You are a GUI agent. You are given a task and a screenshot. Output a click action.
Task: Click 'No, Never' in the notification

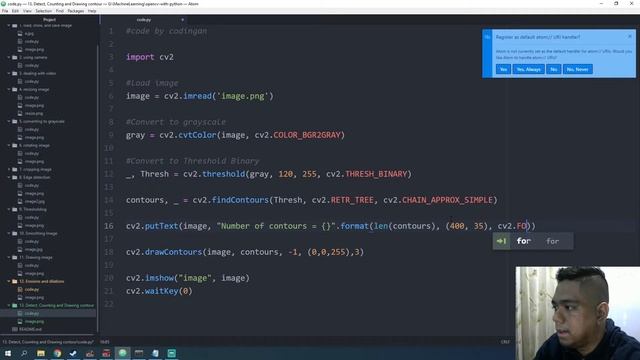point(578,69)
